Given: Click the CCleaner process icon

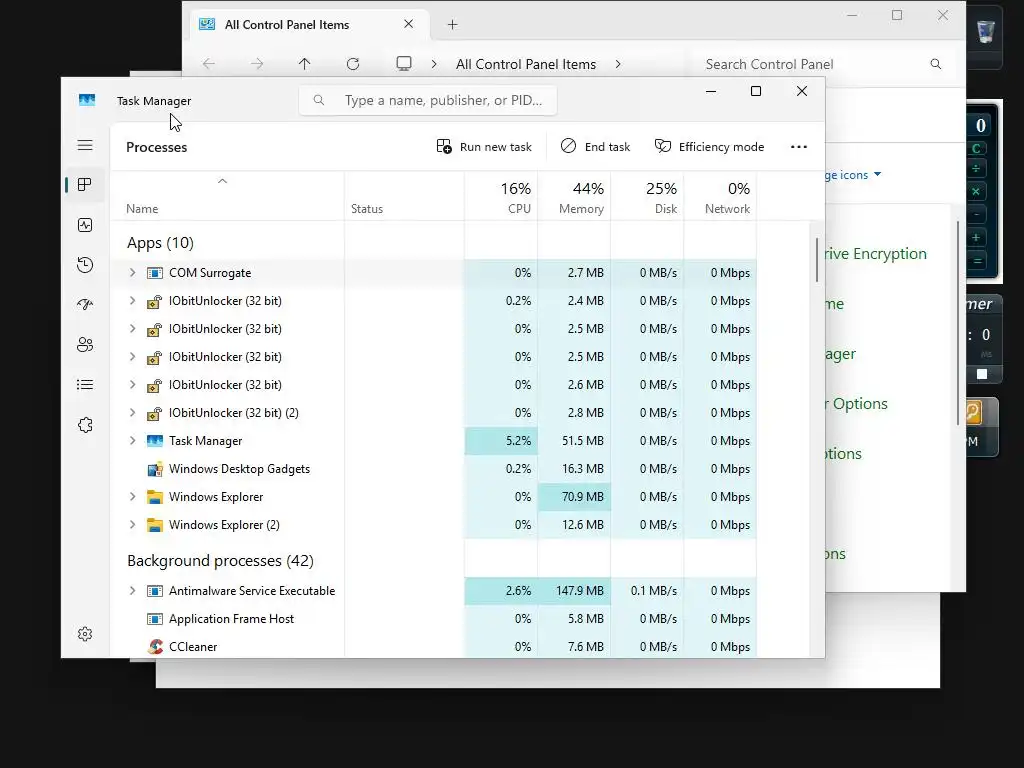Looking at the screenshot, I should tap(155, 647).
